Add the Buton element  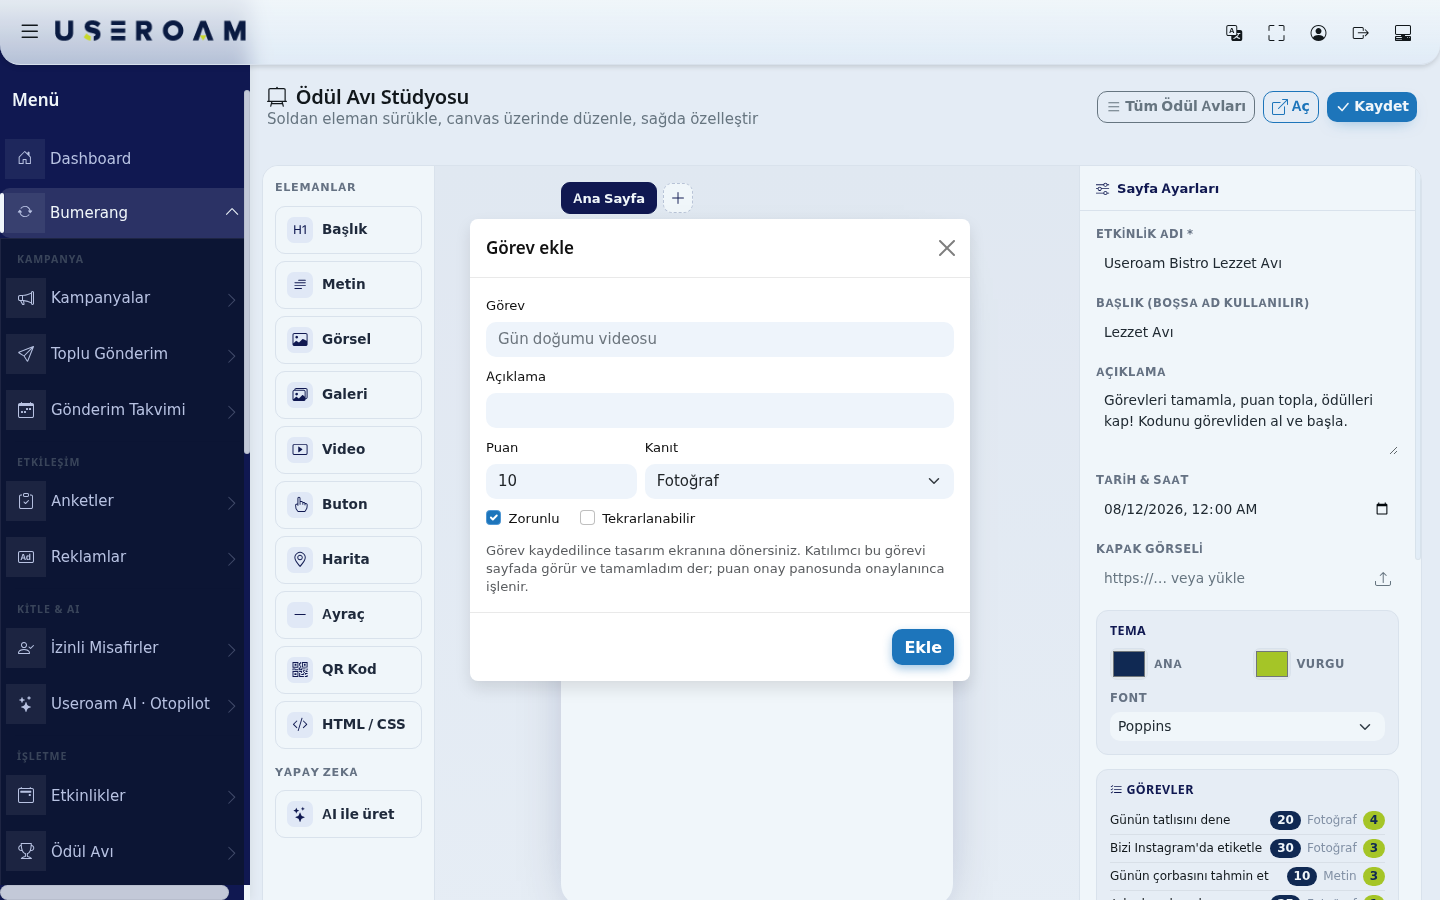348,505
